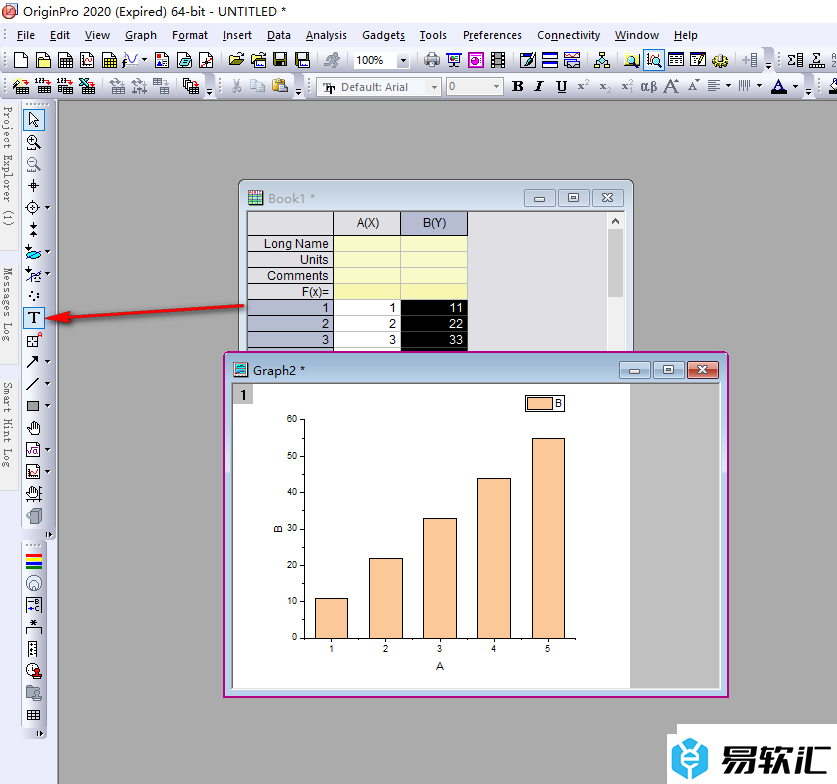
Task: Select the Pan hand tool
Action: [34, 428]
